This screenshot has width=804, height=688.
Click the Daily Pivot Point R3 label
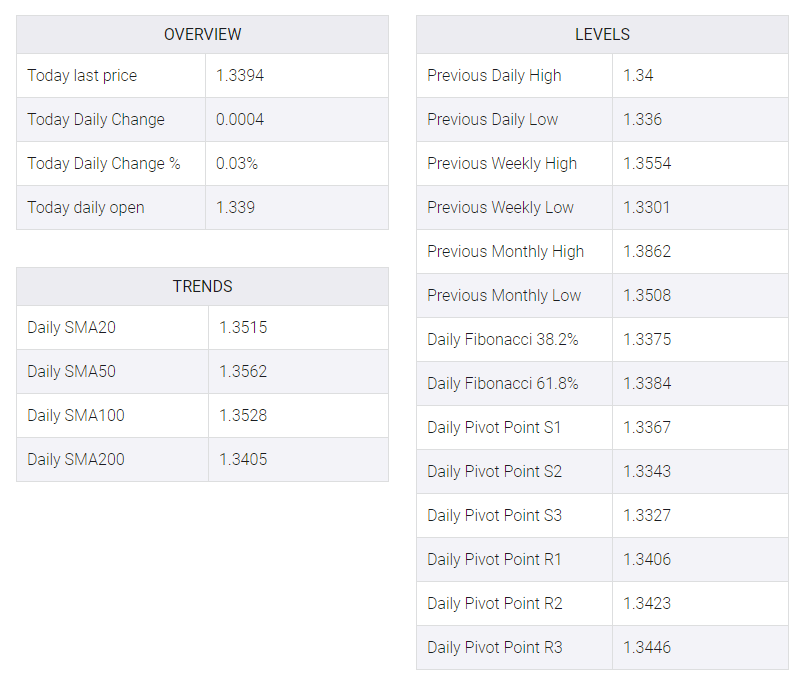click(495, 647)
